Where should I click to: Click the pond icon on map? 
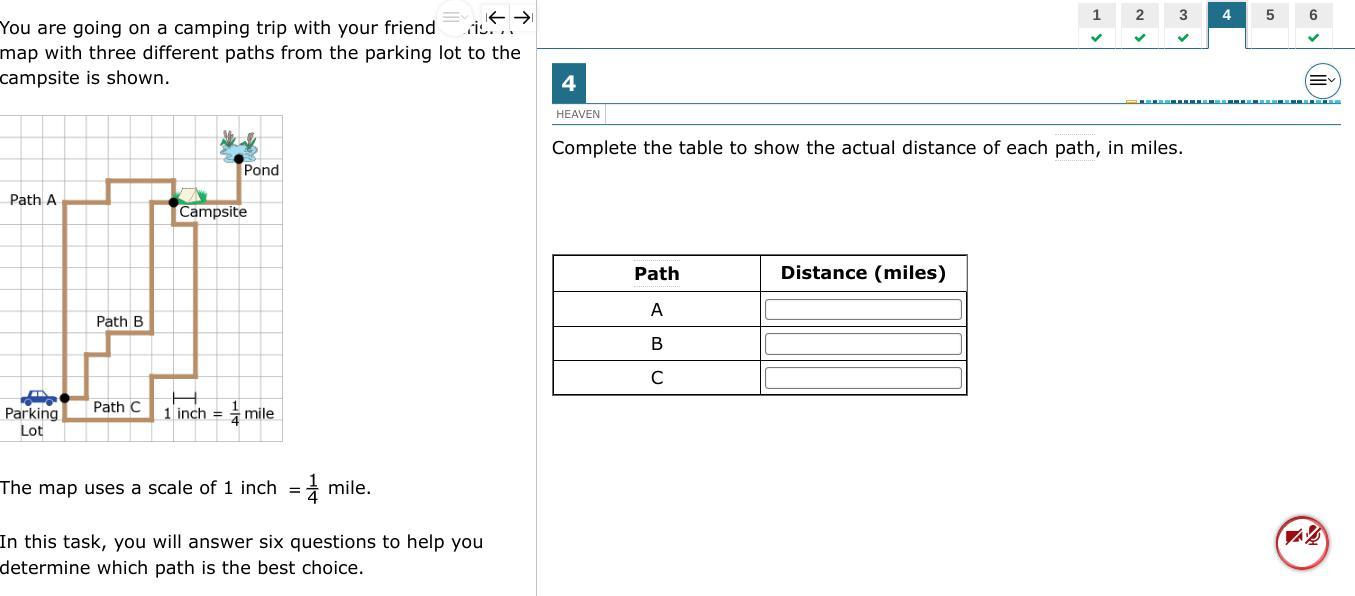click(x=239, y=146)
